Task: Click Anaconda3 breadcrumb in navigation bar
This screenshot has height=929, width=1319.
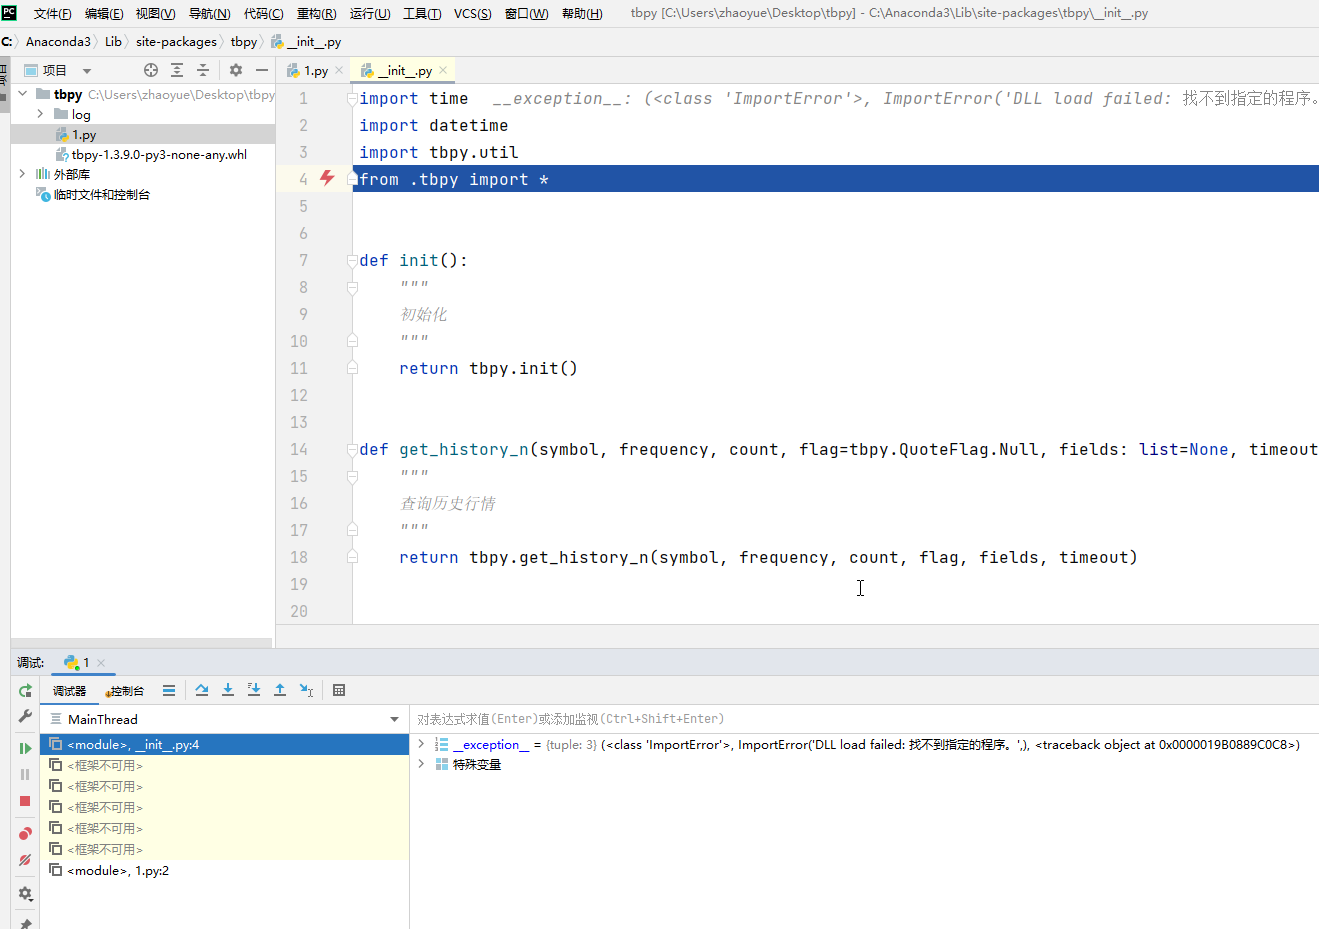Action: [58, 41]
